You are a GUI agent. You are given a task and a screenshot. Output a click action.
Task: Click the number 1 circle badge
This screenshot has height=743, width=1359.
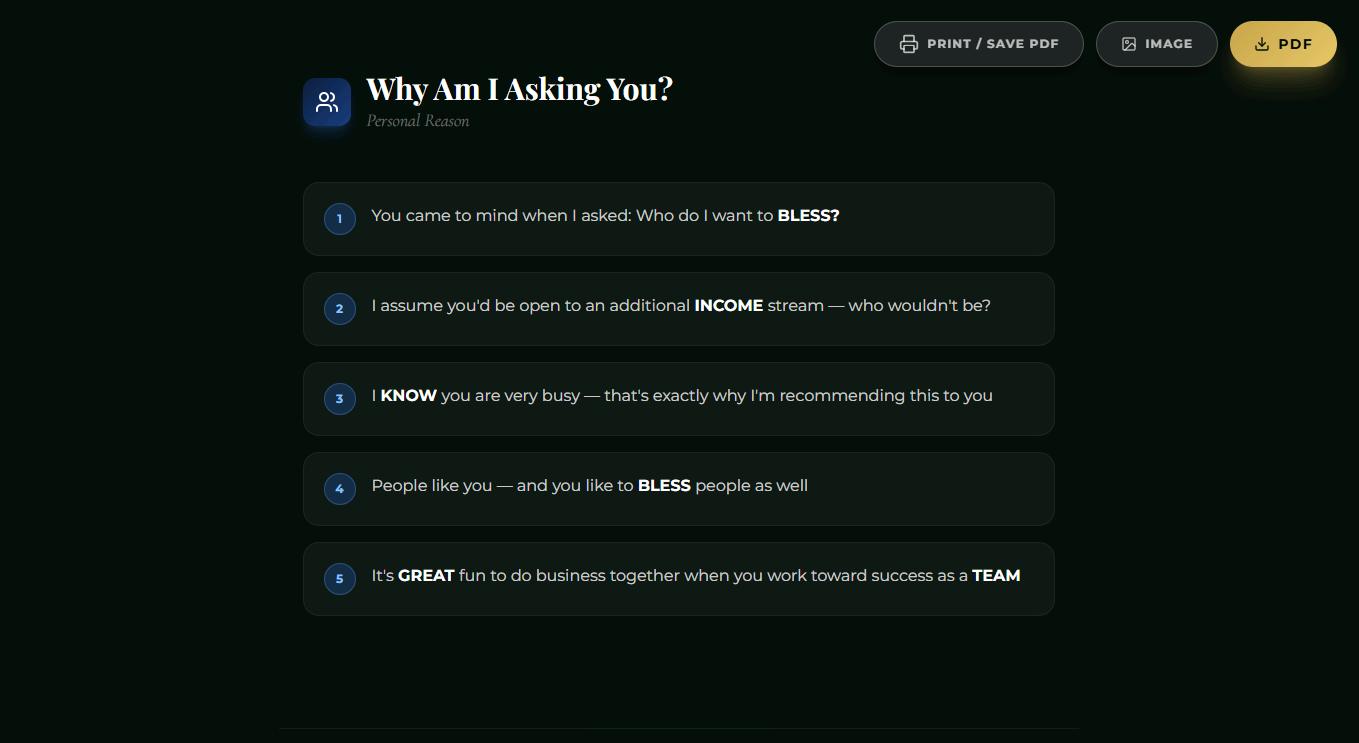(340, 219)
